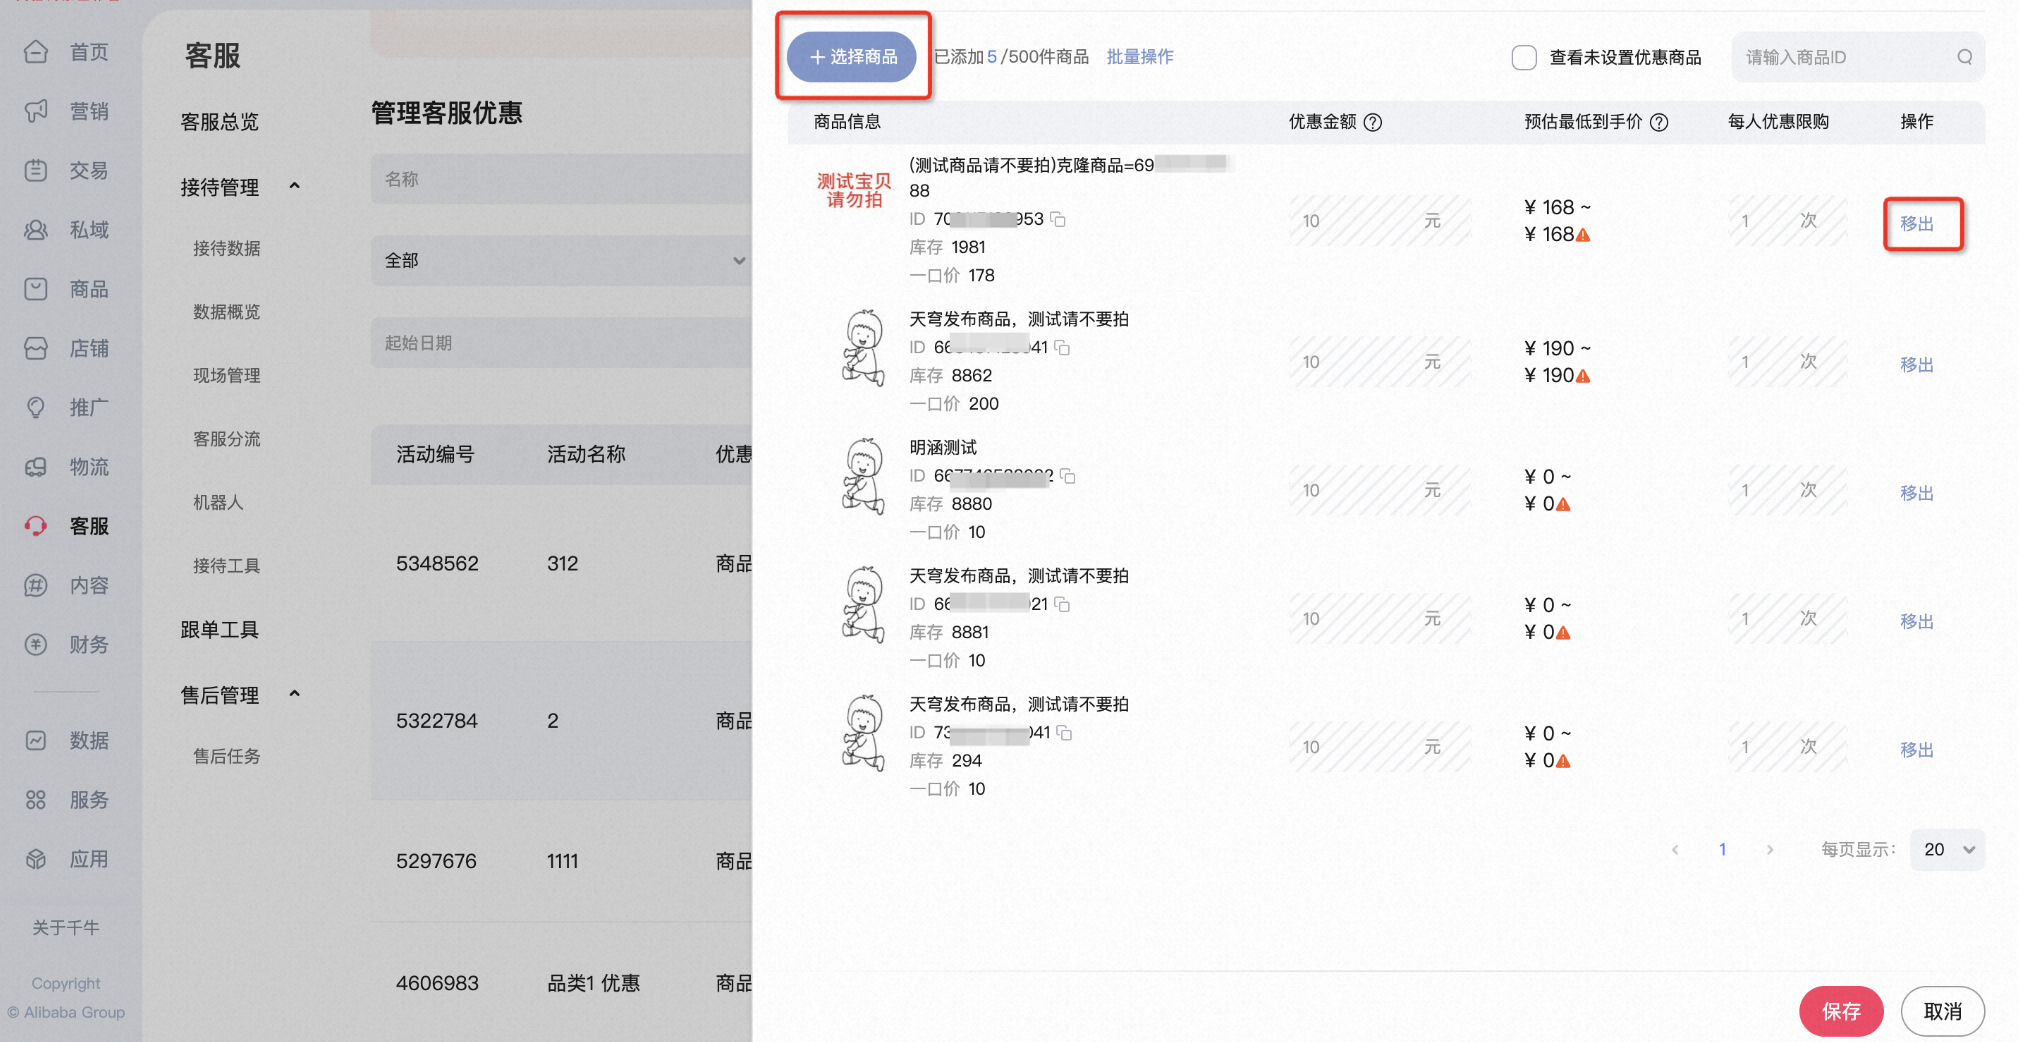Screen dimensions: 2018x1042
Task: Open the 内容 content hash icon
Action: point(36,585)
